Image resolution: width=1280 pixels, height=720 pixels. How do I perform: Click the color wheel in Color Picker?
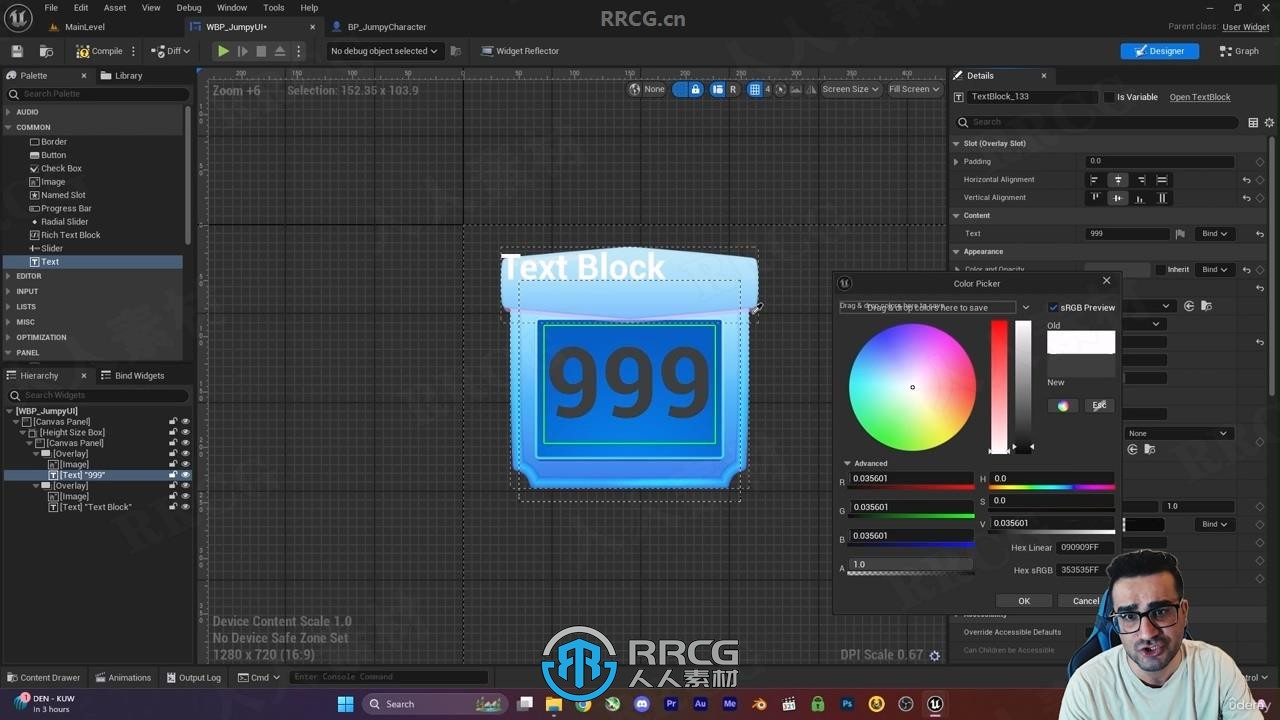(x=912, y=387)
